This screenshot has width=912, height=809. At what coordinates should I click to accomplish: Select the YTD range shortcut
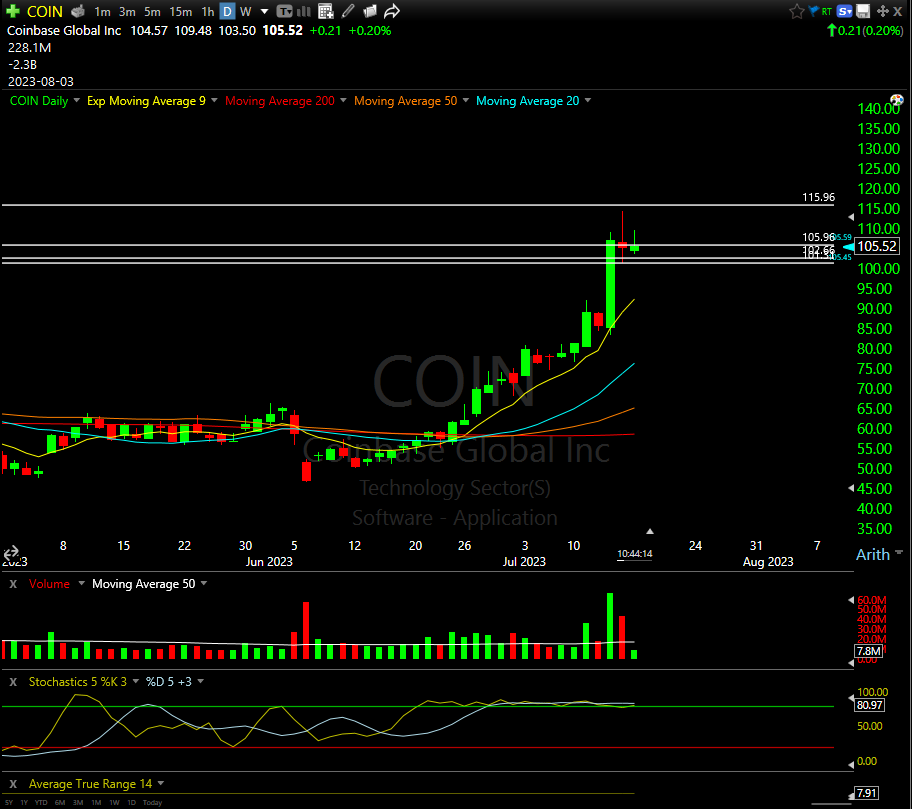[x=41, y=803]
